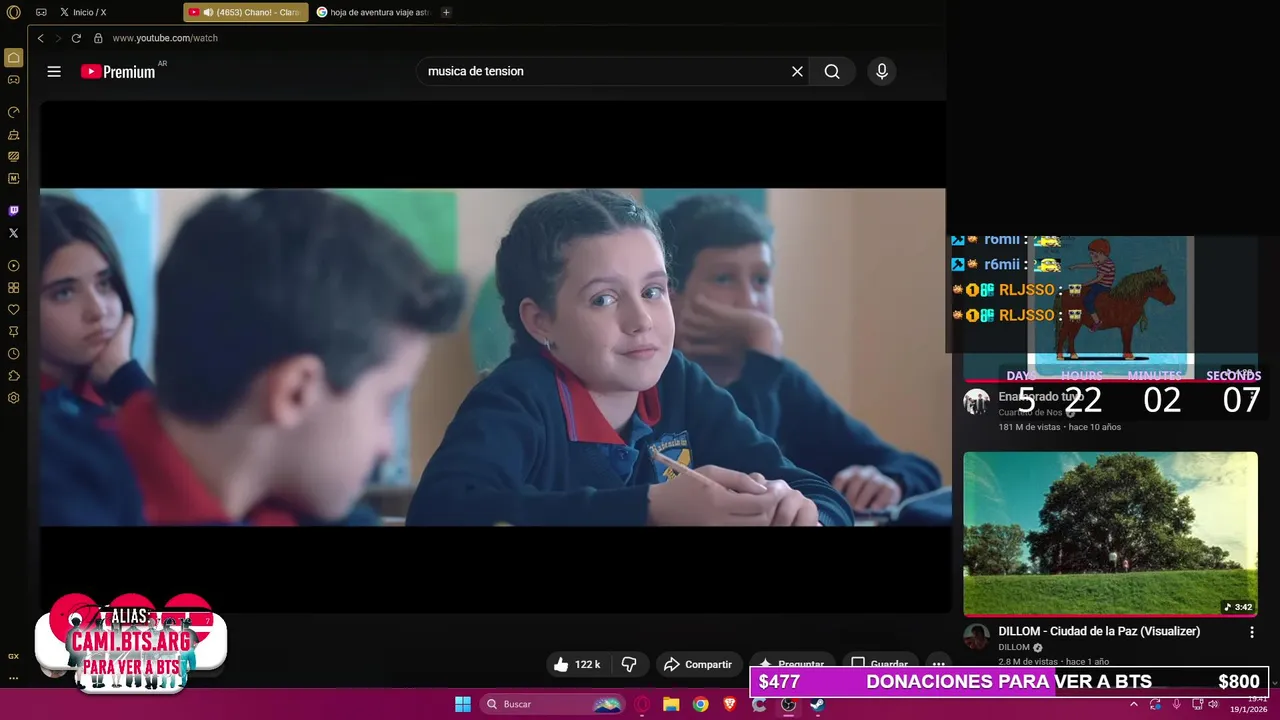Like the video, 122 k
The height and width of the screenshot is (720, 1280).
tap(577, 664)
